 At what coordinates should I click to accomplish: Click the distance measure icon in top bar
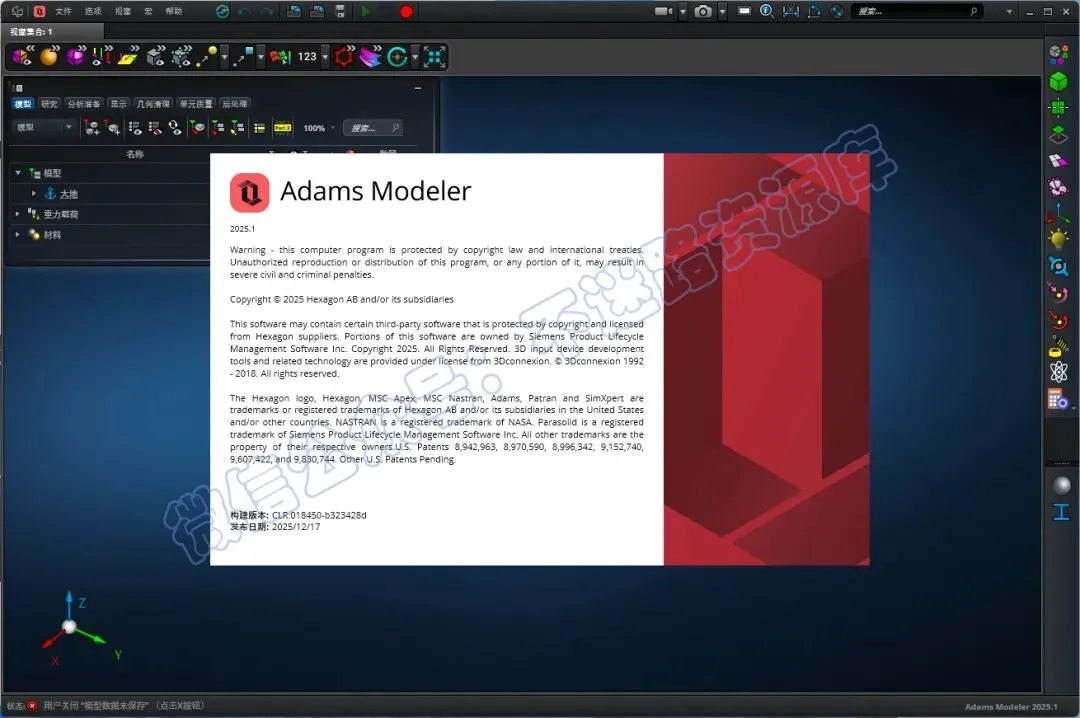[x=791, y=11]
